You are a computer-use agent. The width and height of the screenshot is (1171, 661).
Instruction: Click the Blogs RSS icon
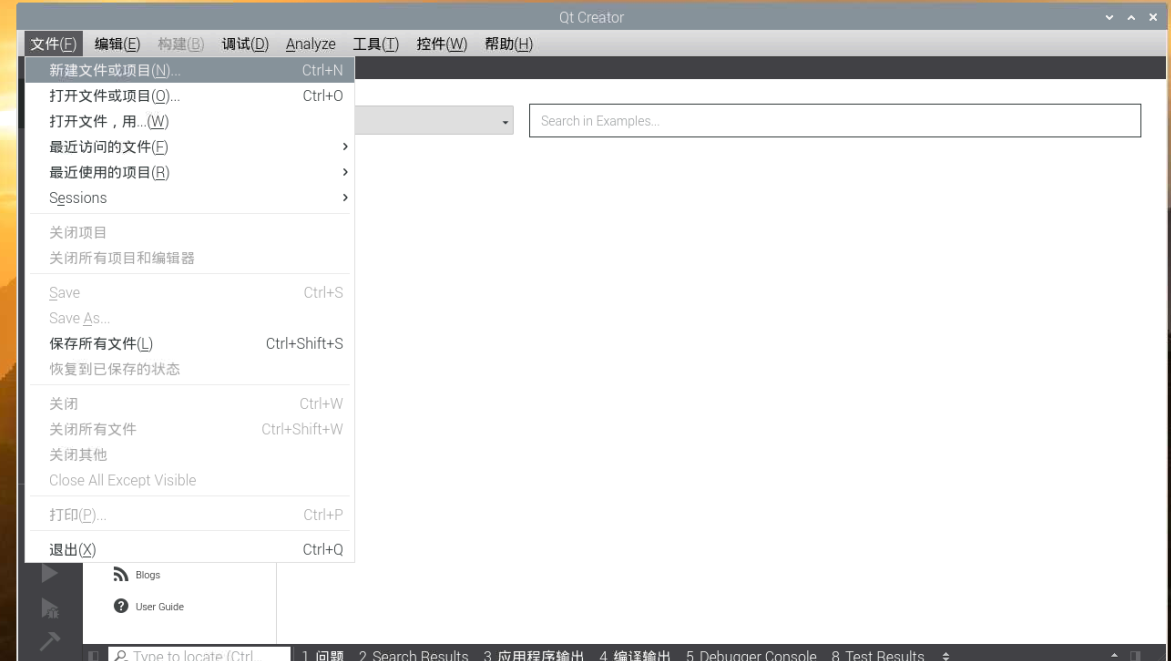click(x=120, y=574)
